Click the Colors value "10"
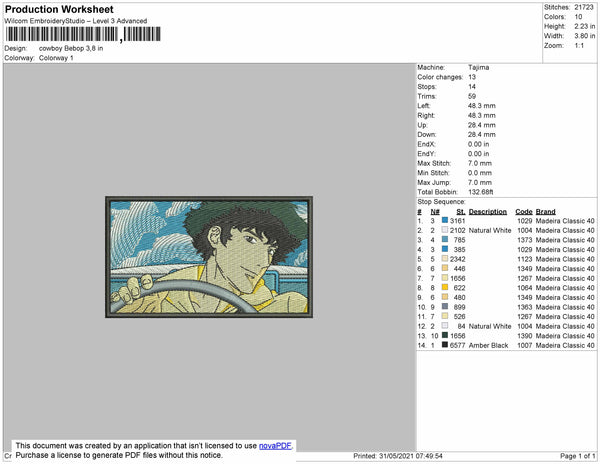Image resolution: width=600 pixels, height=464 pixels. [x=578, y=17]
